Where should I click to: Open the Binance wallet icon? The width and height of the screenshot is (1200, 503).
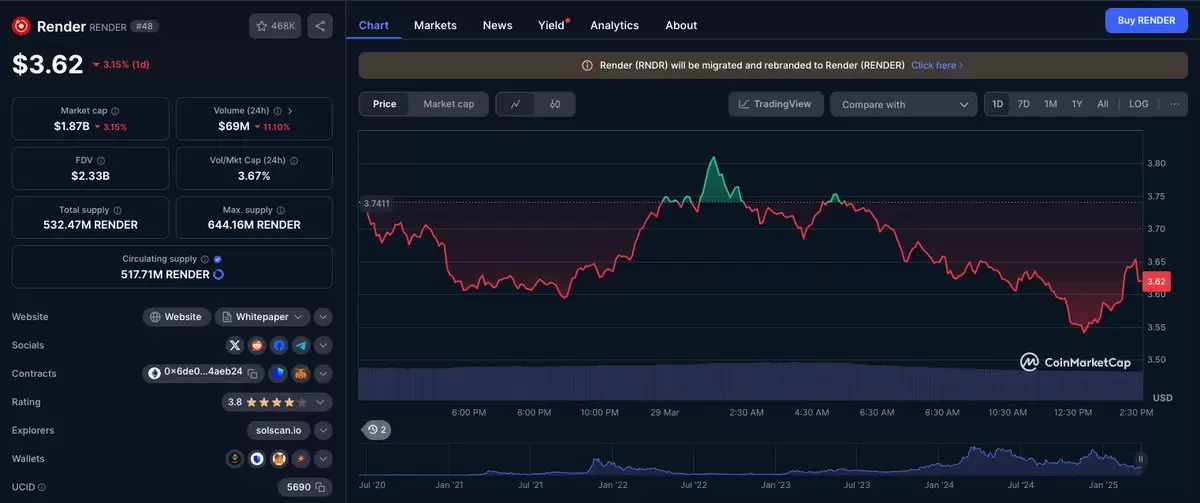click(235, 459)
